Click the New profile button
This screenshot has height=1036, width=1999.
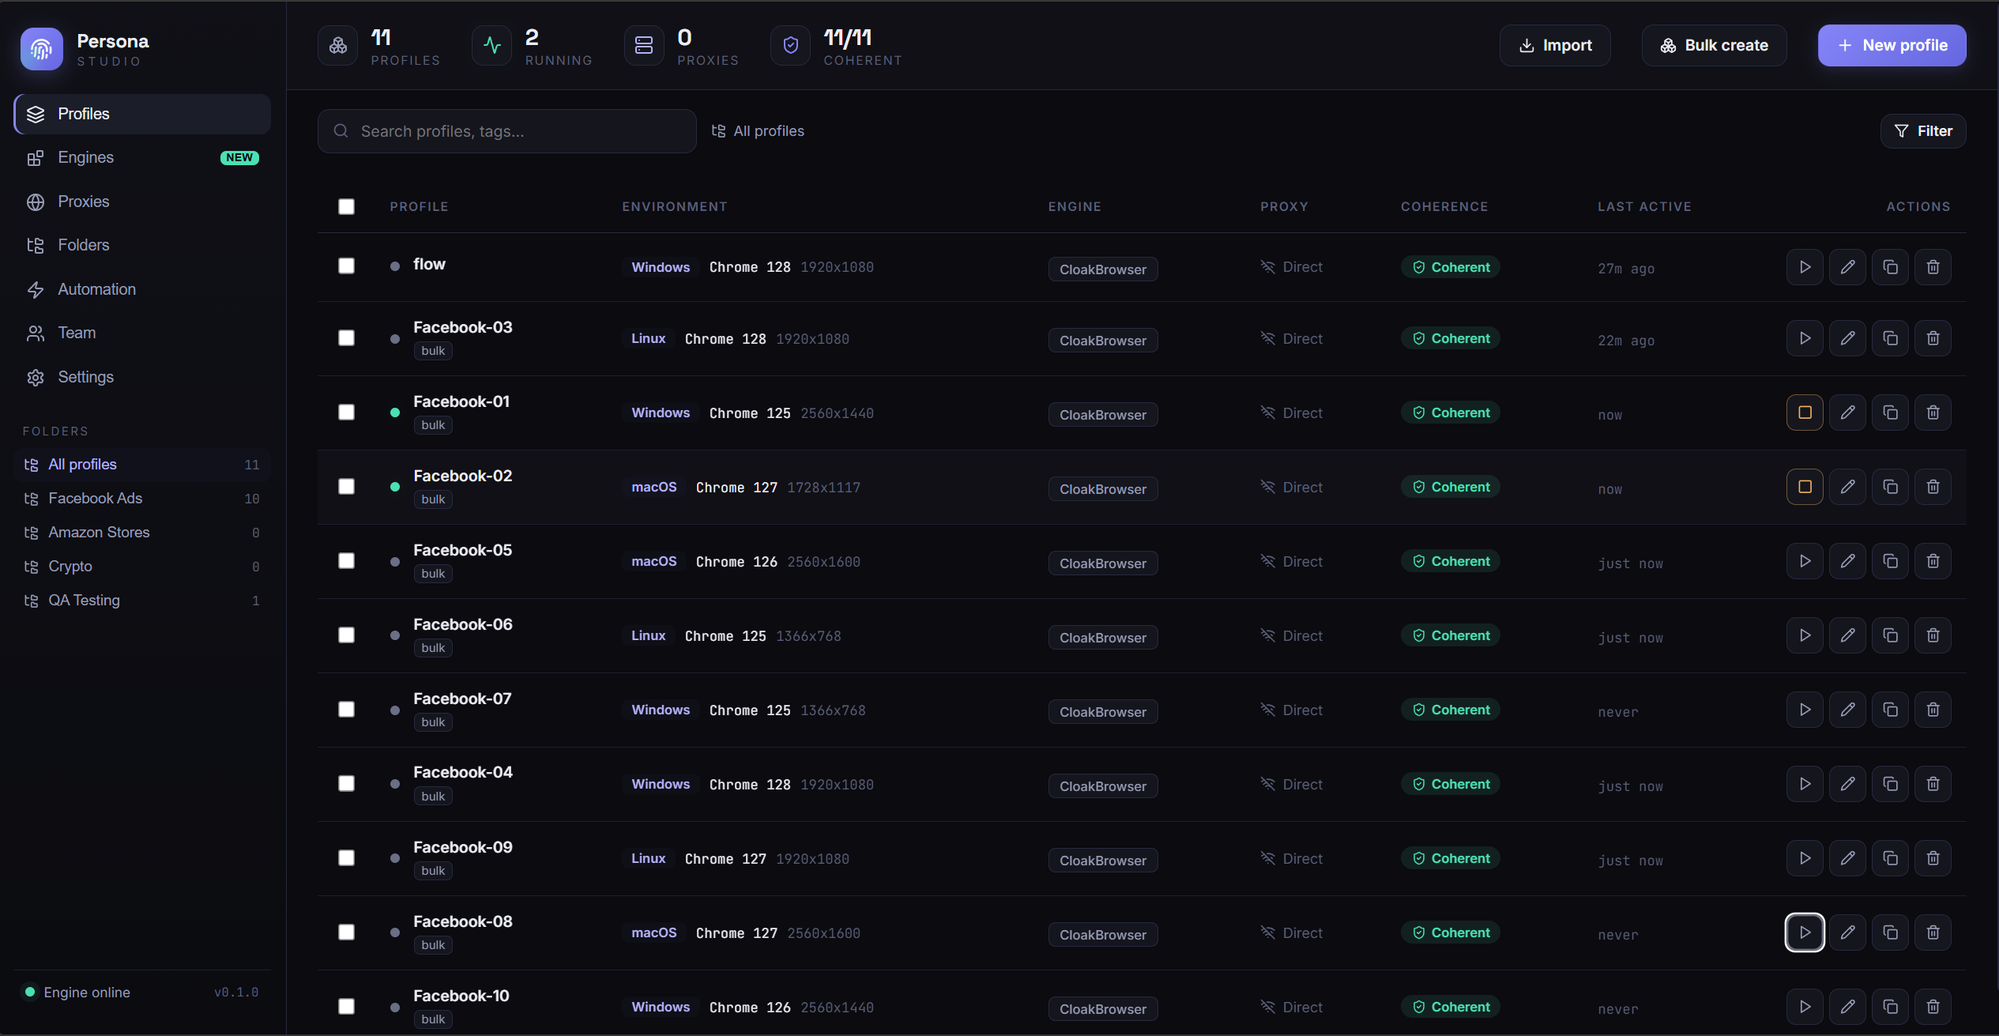click(1891, 45)
